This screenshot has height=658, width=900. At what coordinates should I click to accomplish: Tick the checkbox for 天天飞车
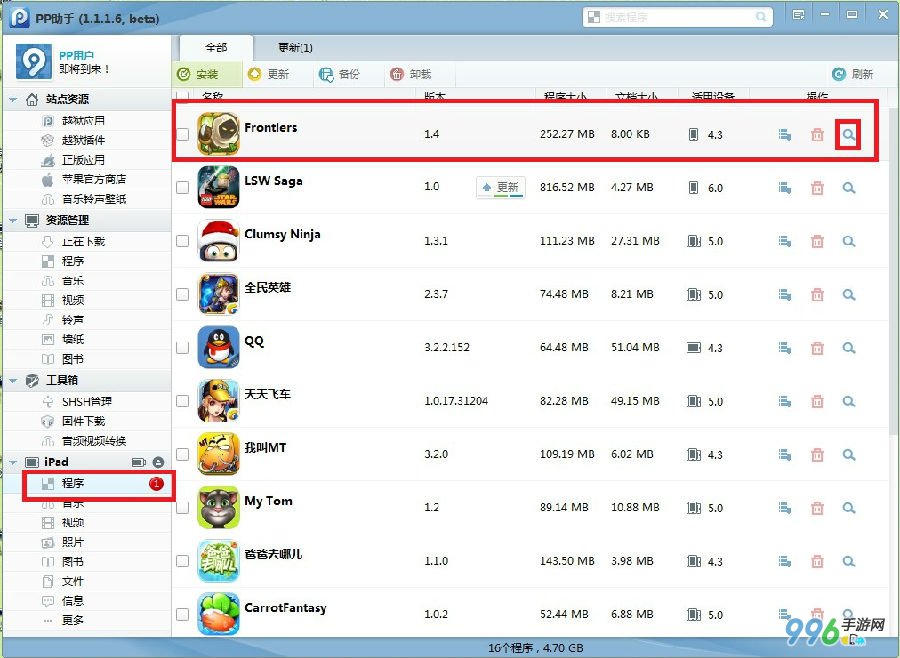pos(183,401)
